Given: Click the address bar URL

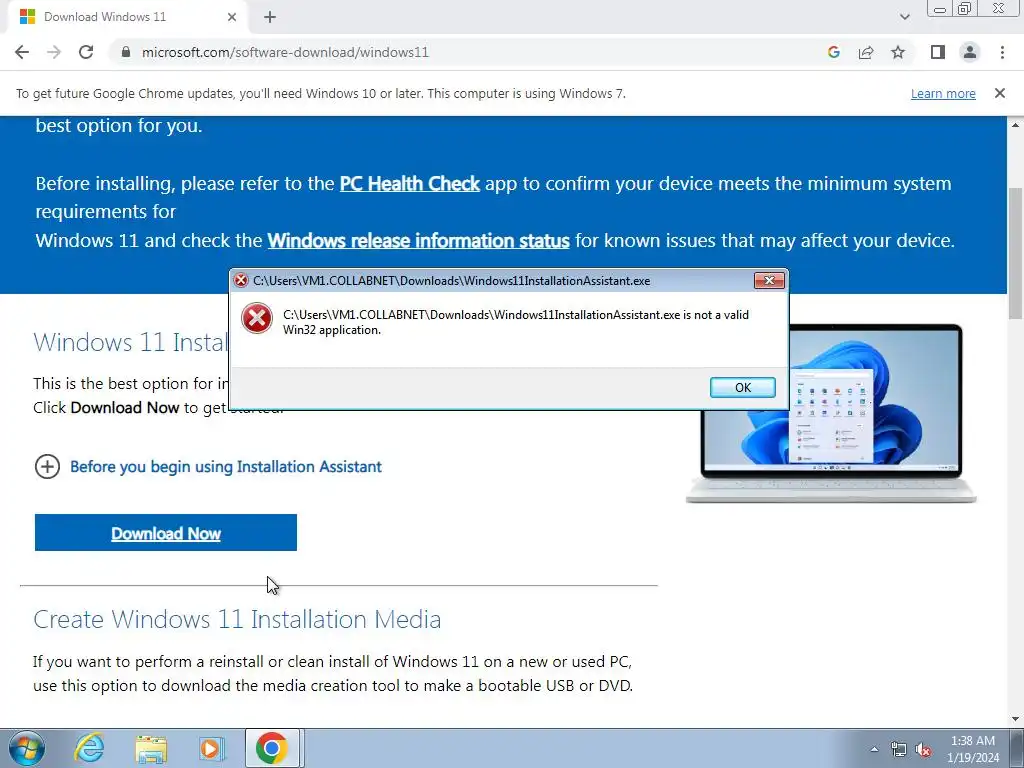Looking at the screenshot, I should [285, 52].
